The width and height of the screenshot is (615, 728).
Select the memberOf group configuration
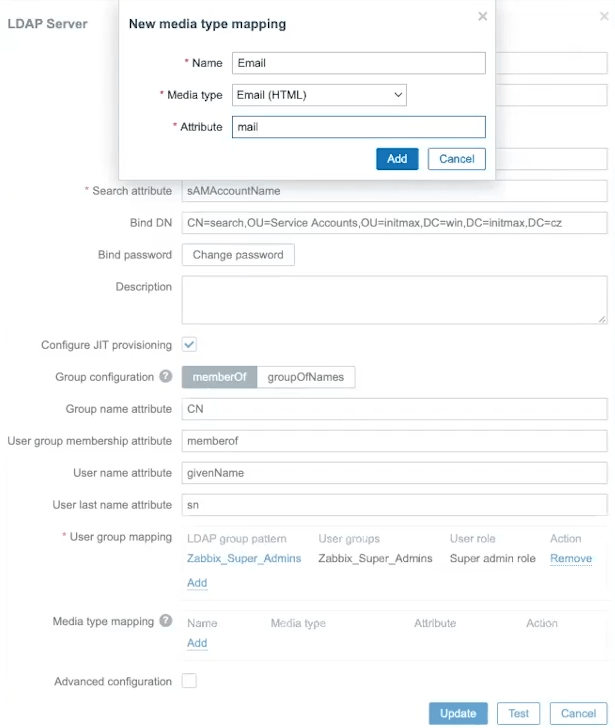(219, 377)
